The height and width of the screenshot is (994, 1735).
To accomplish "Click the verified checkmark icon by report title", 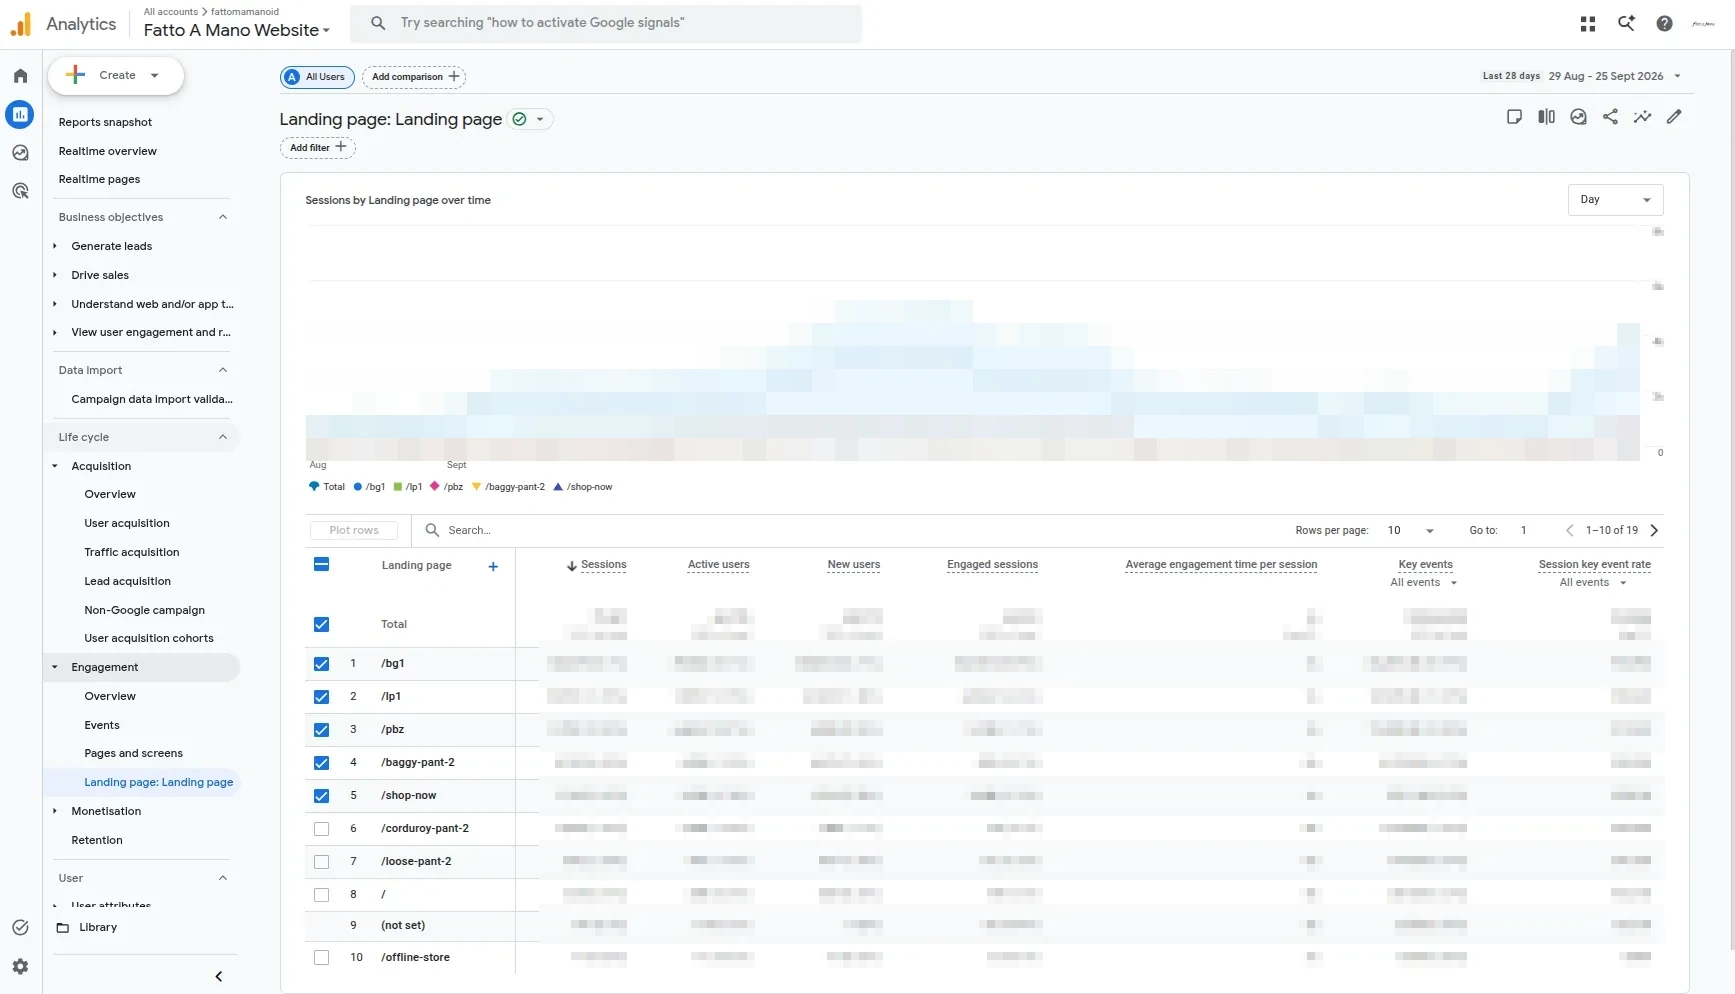I will coord(519,119).
